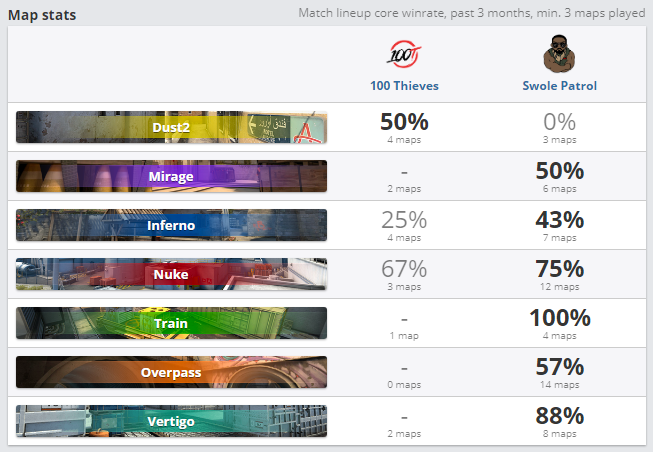Click Swole Patrol's 100% Train winrate
The width and height of the screenshot is (653, 452).
coord(559,318)
